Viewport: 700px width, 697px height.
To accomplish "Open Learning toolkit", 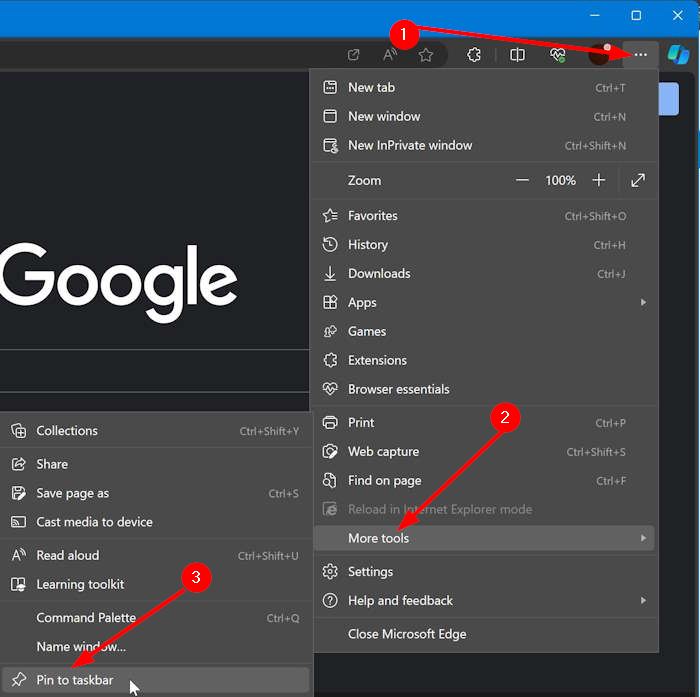I will pos(155,584).
